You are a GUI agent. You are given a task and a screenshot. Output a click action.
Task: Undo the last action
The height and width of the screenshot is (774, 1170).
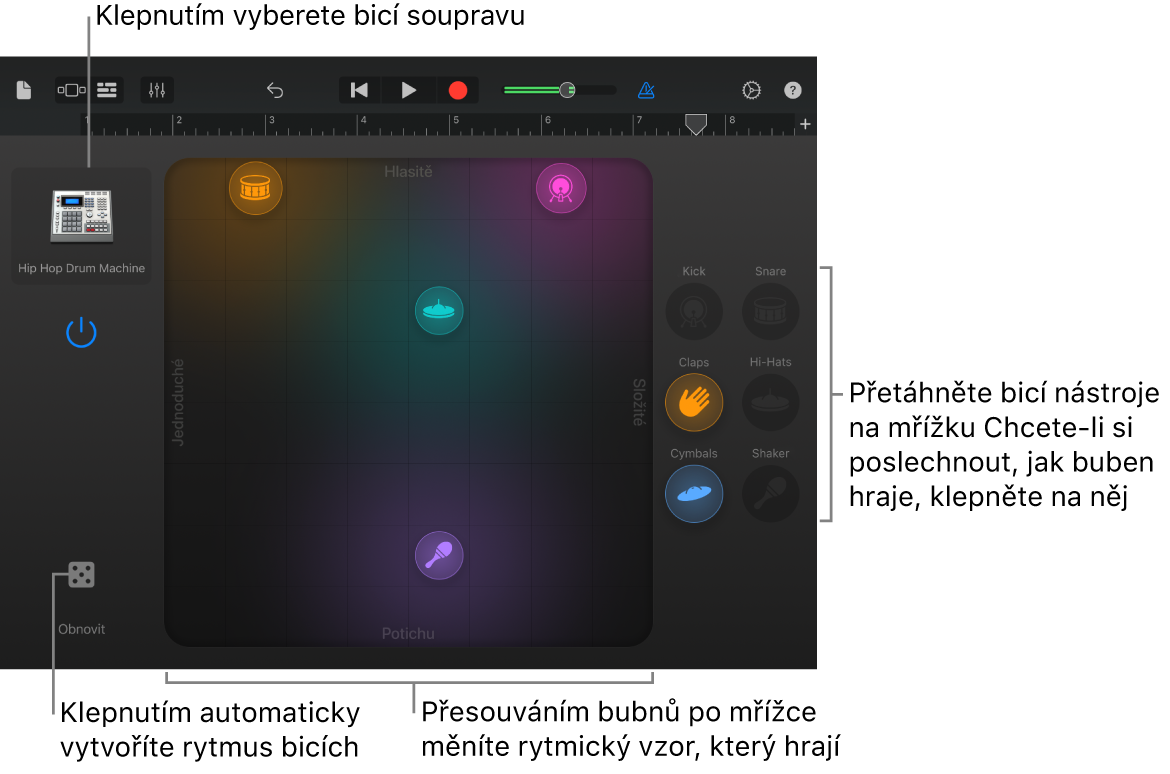[275, 90]
